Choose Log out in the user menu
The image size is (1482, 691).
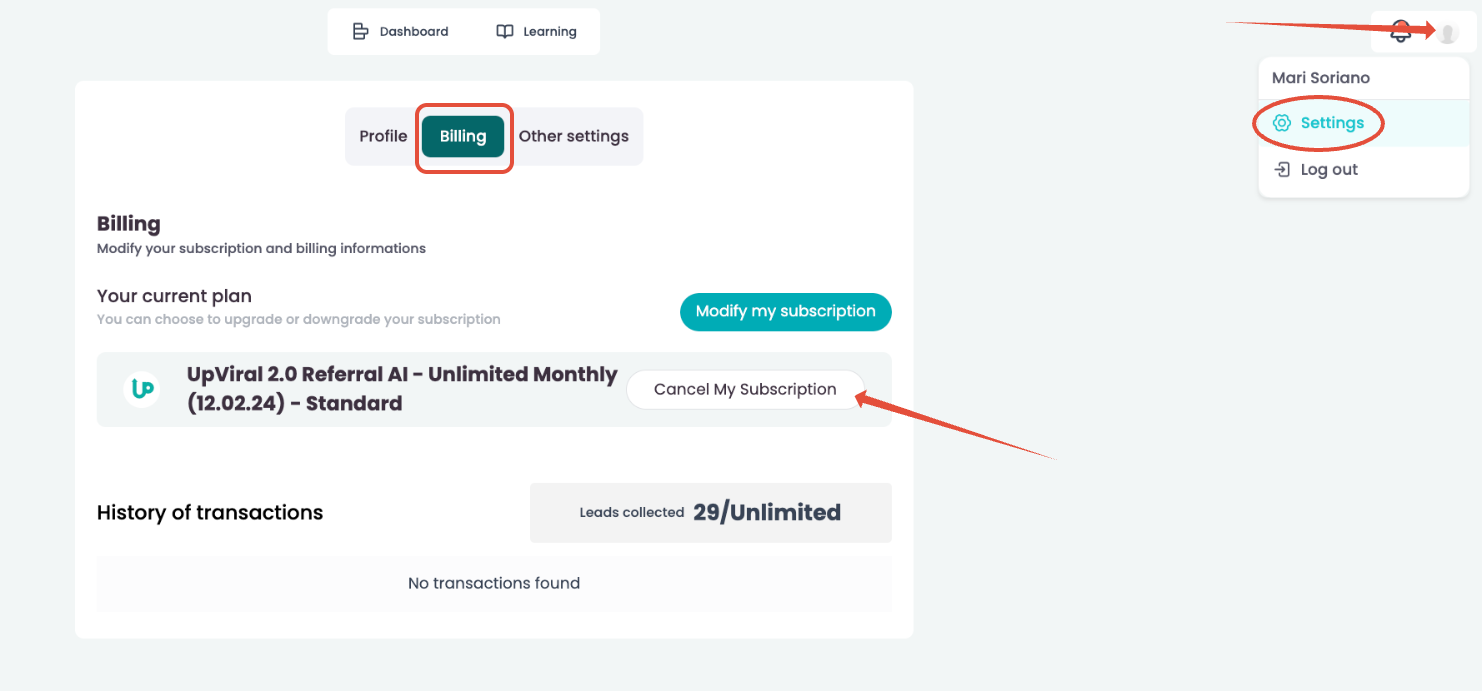pyautogui.click(x=1363, y=170)
